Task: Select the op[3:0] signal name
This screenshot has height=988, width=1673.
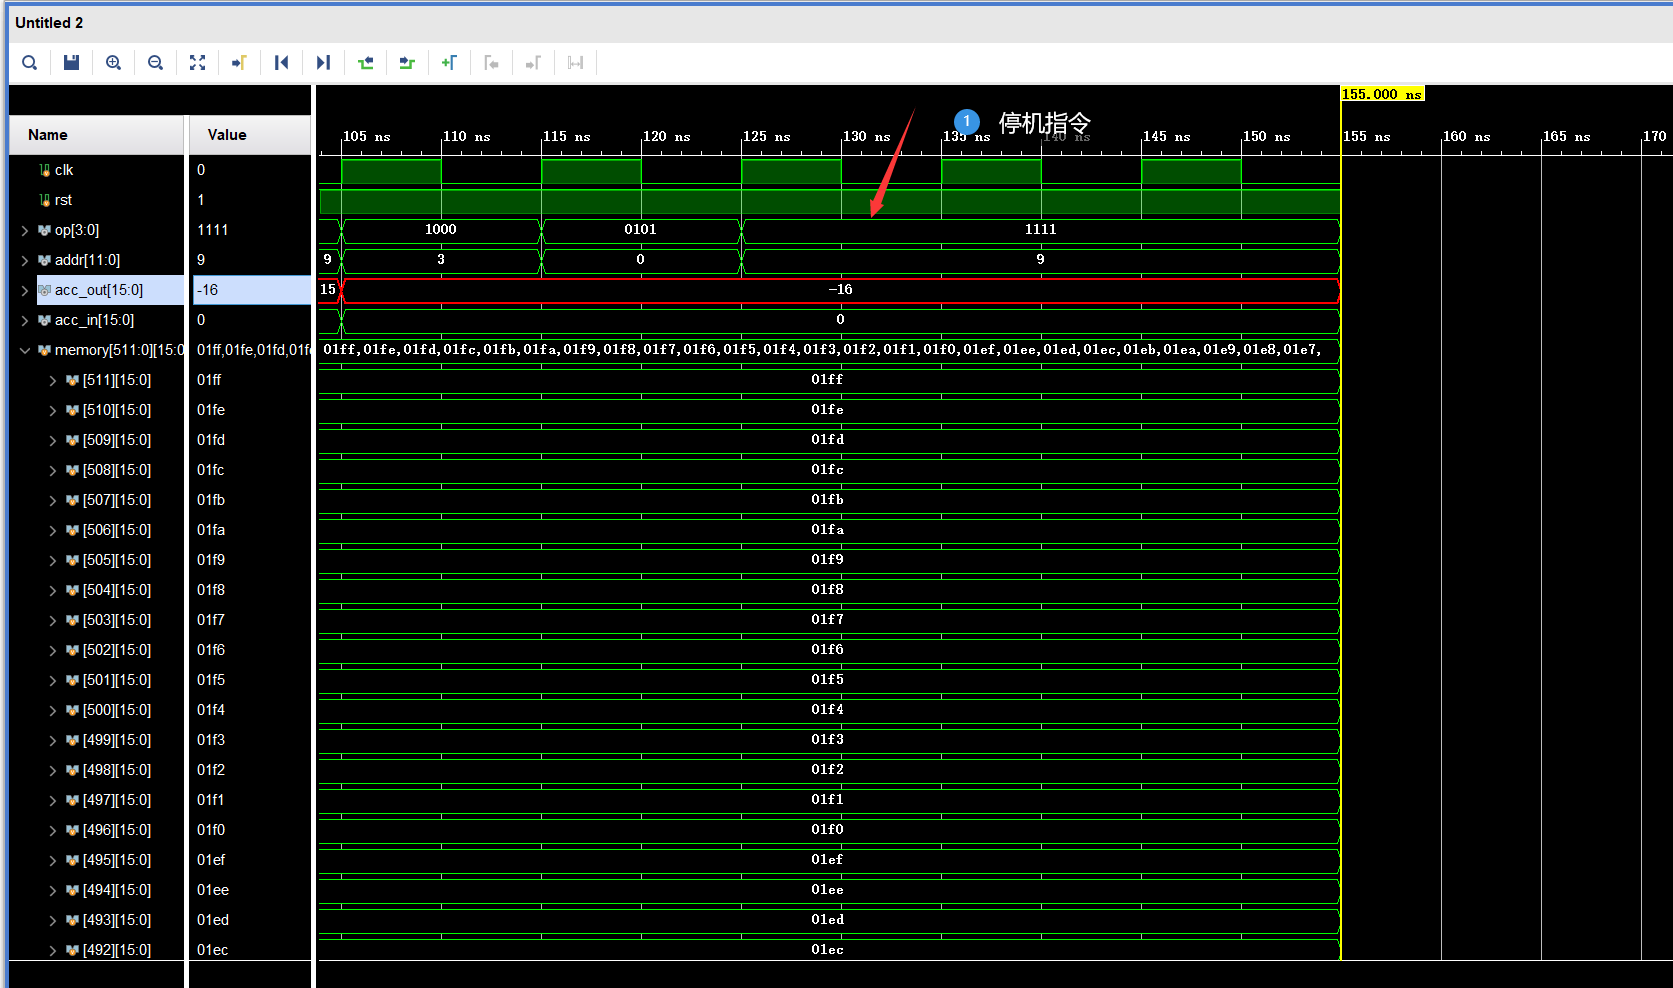Action: 77,230
